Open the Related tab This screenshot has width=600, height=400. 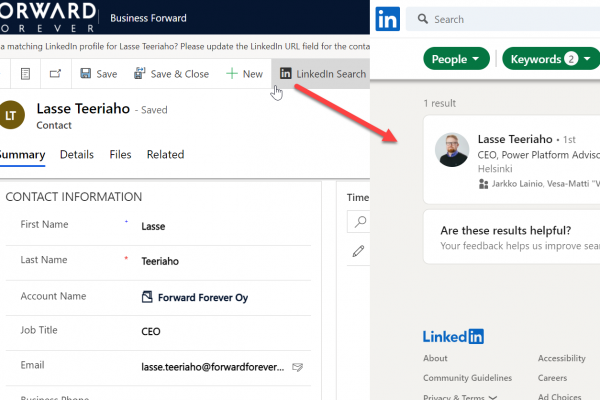pos(165,155)
